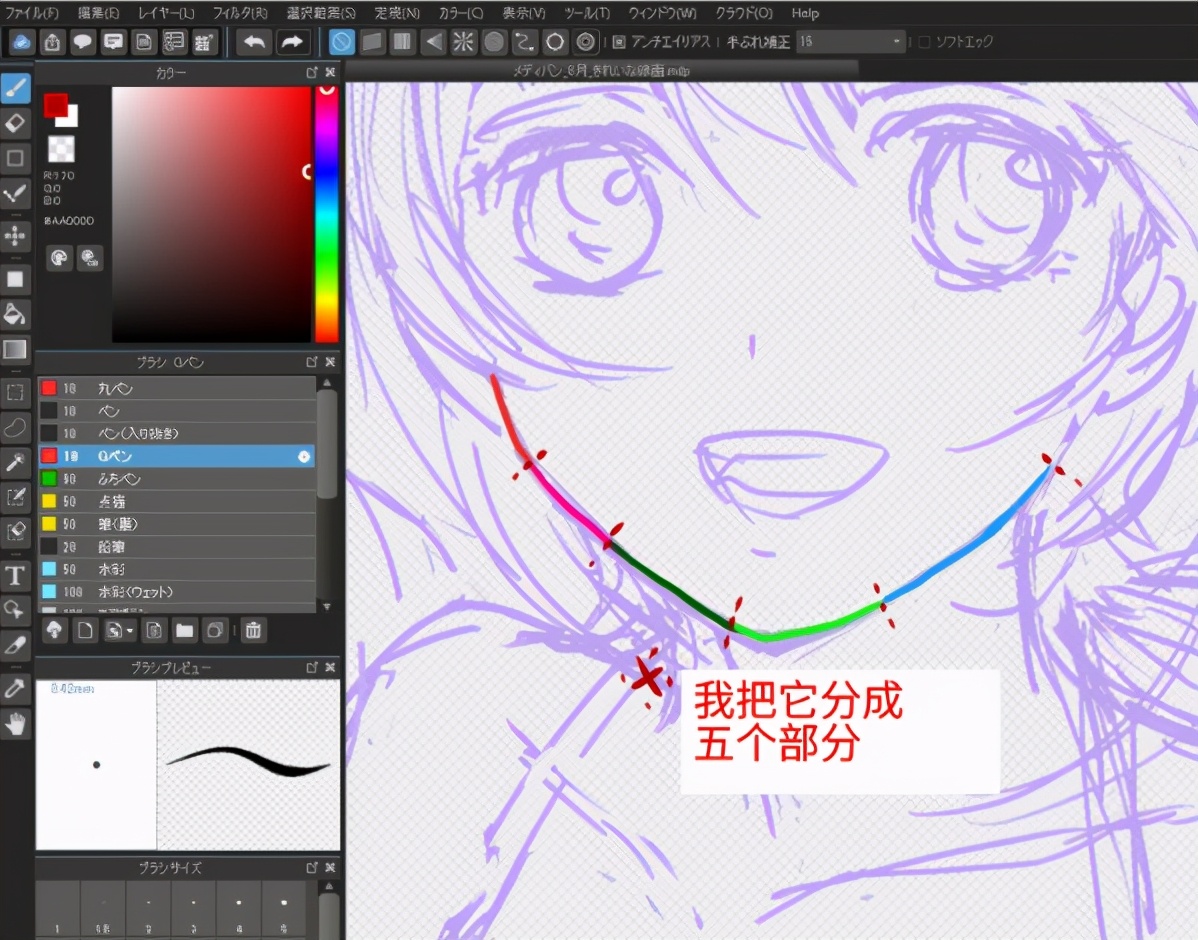Select the Move tool

point(15,235)
